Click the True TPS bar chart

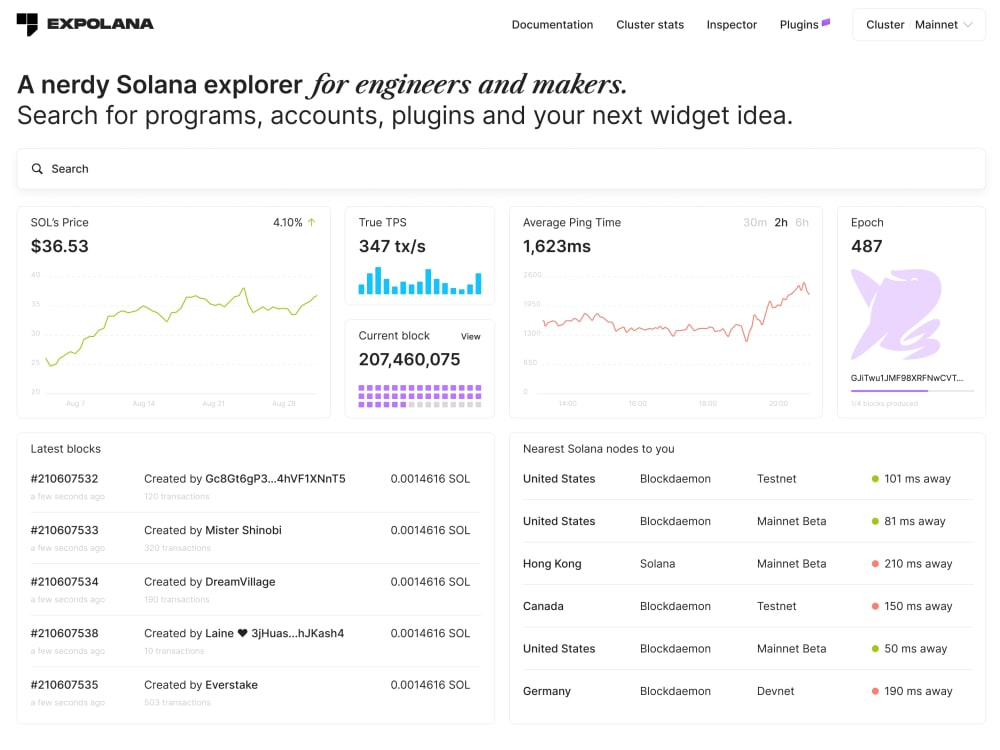[x=420, y=281]
